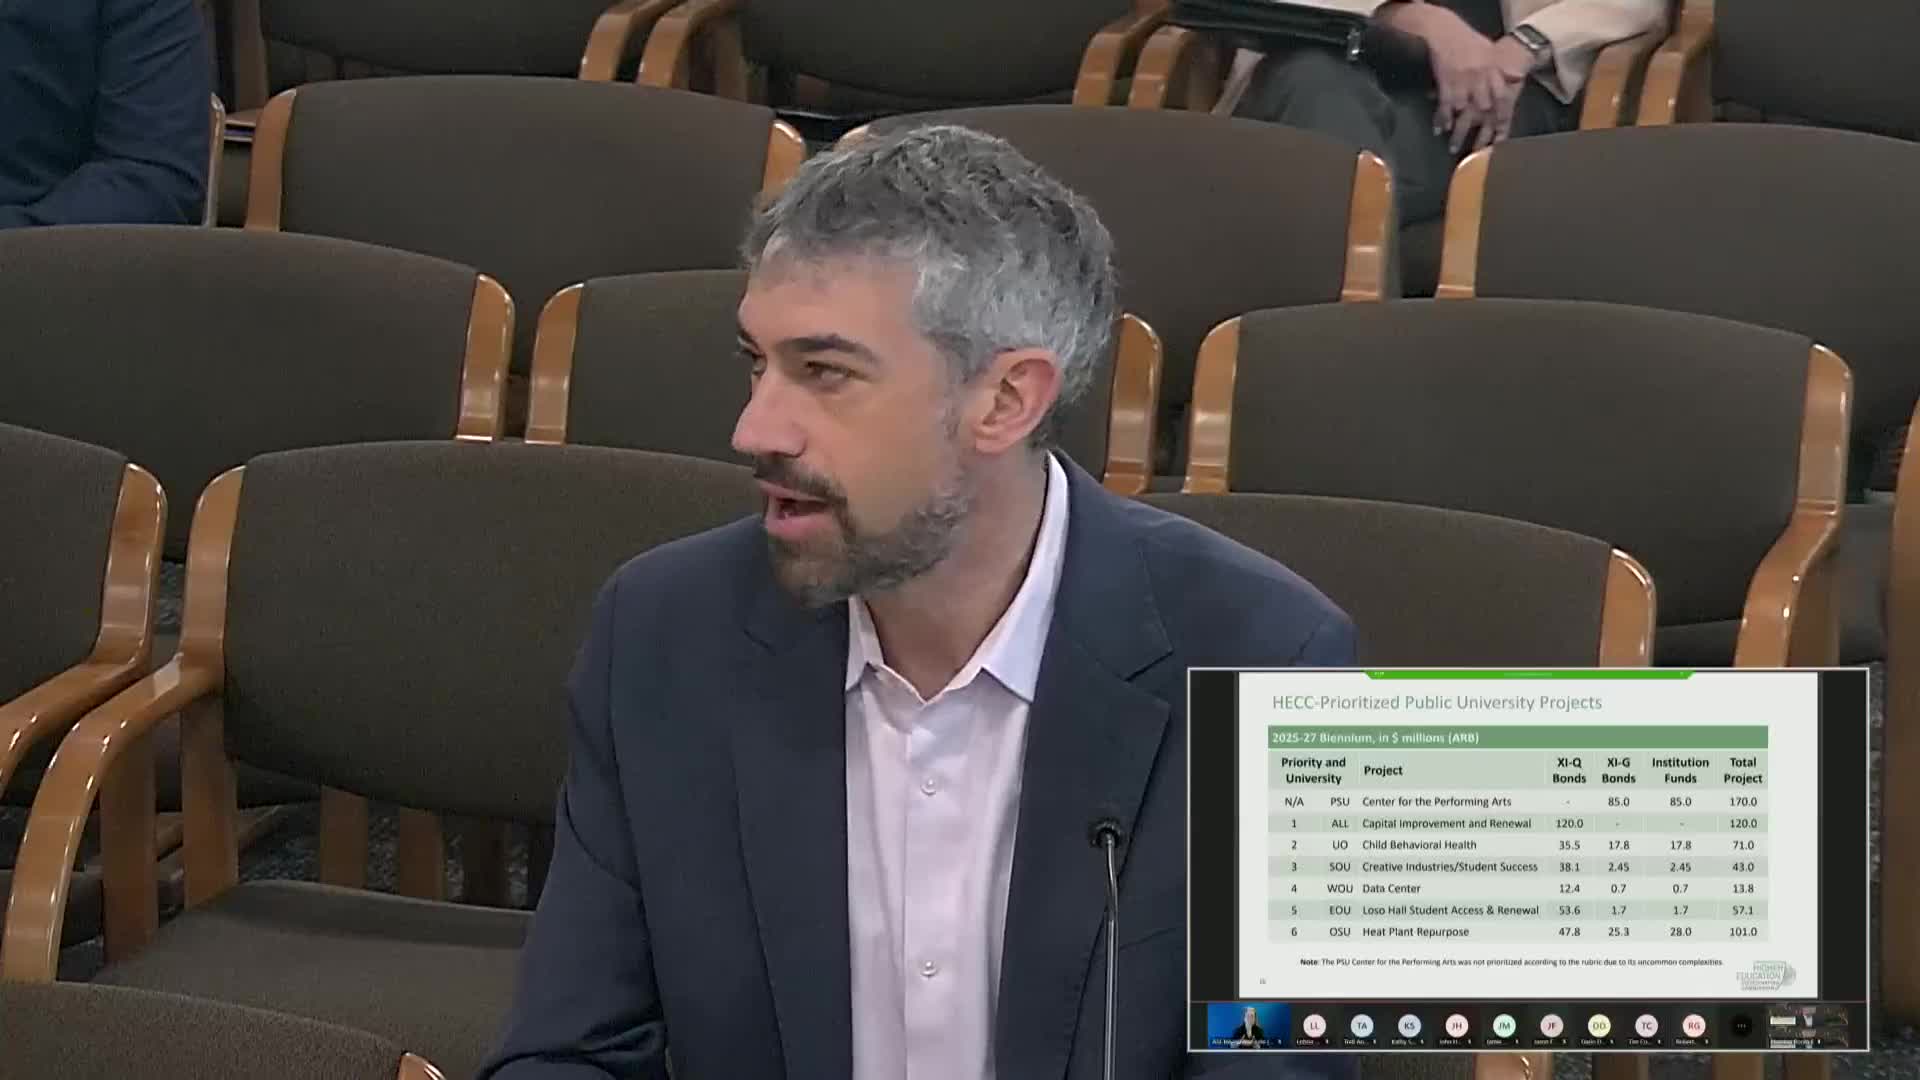Screen dimensions: 1920x1080
Task: Select the TA participant avatar
Action: 1361,1025
